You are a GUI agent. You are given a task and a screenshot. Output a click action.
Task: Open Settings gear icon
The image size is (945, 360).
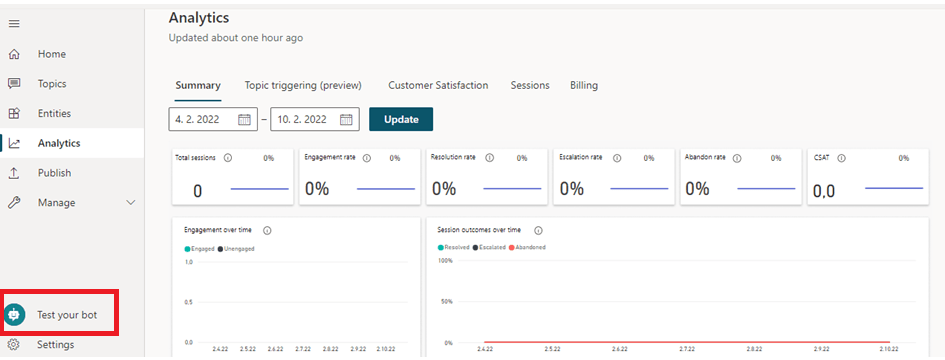14,345
